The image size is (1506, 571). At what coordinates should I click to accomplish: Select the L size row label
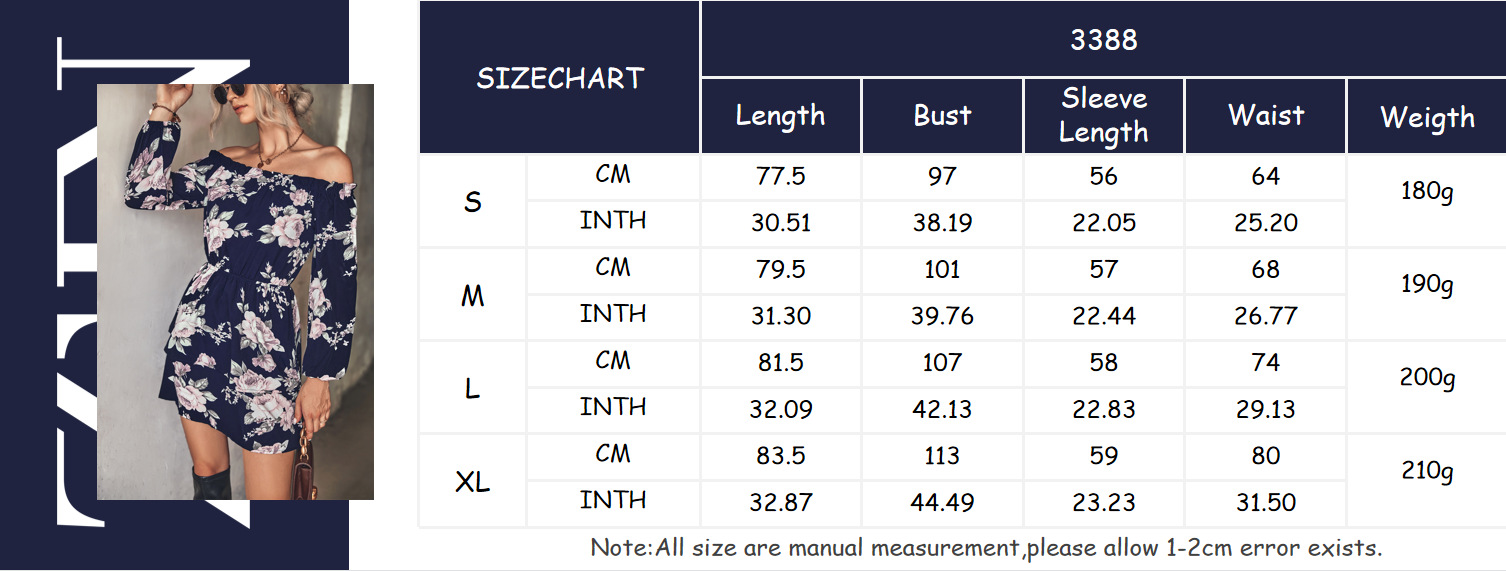pos(472,388)
